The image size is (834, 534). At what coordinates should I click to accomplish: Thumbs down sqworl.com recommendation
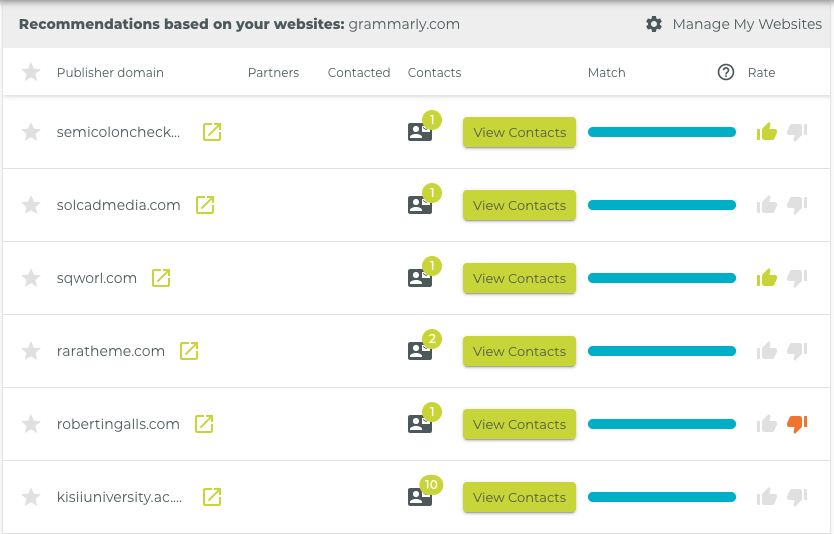(797, 278)
